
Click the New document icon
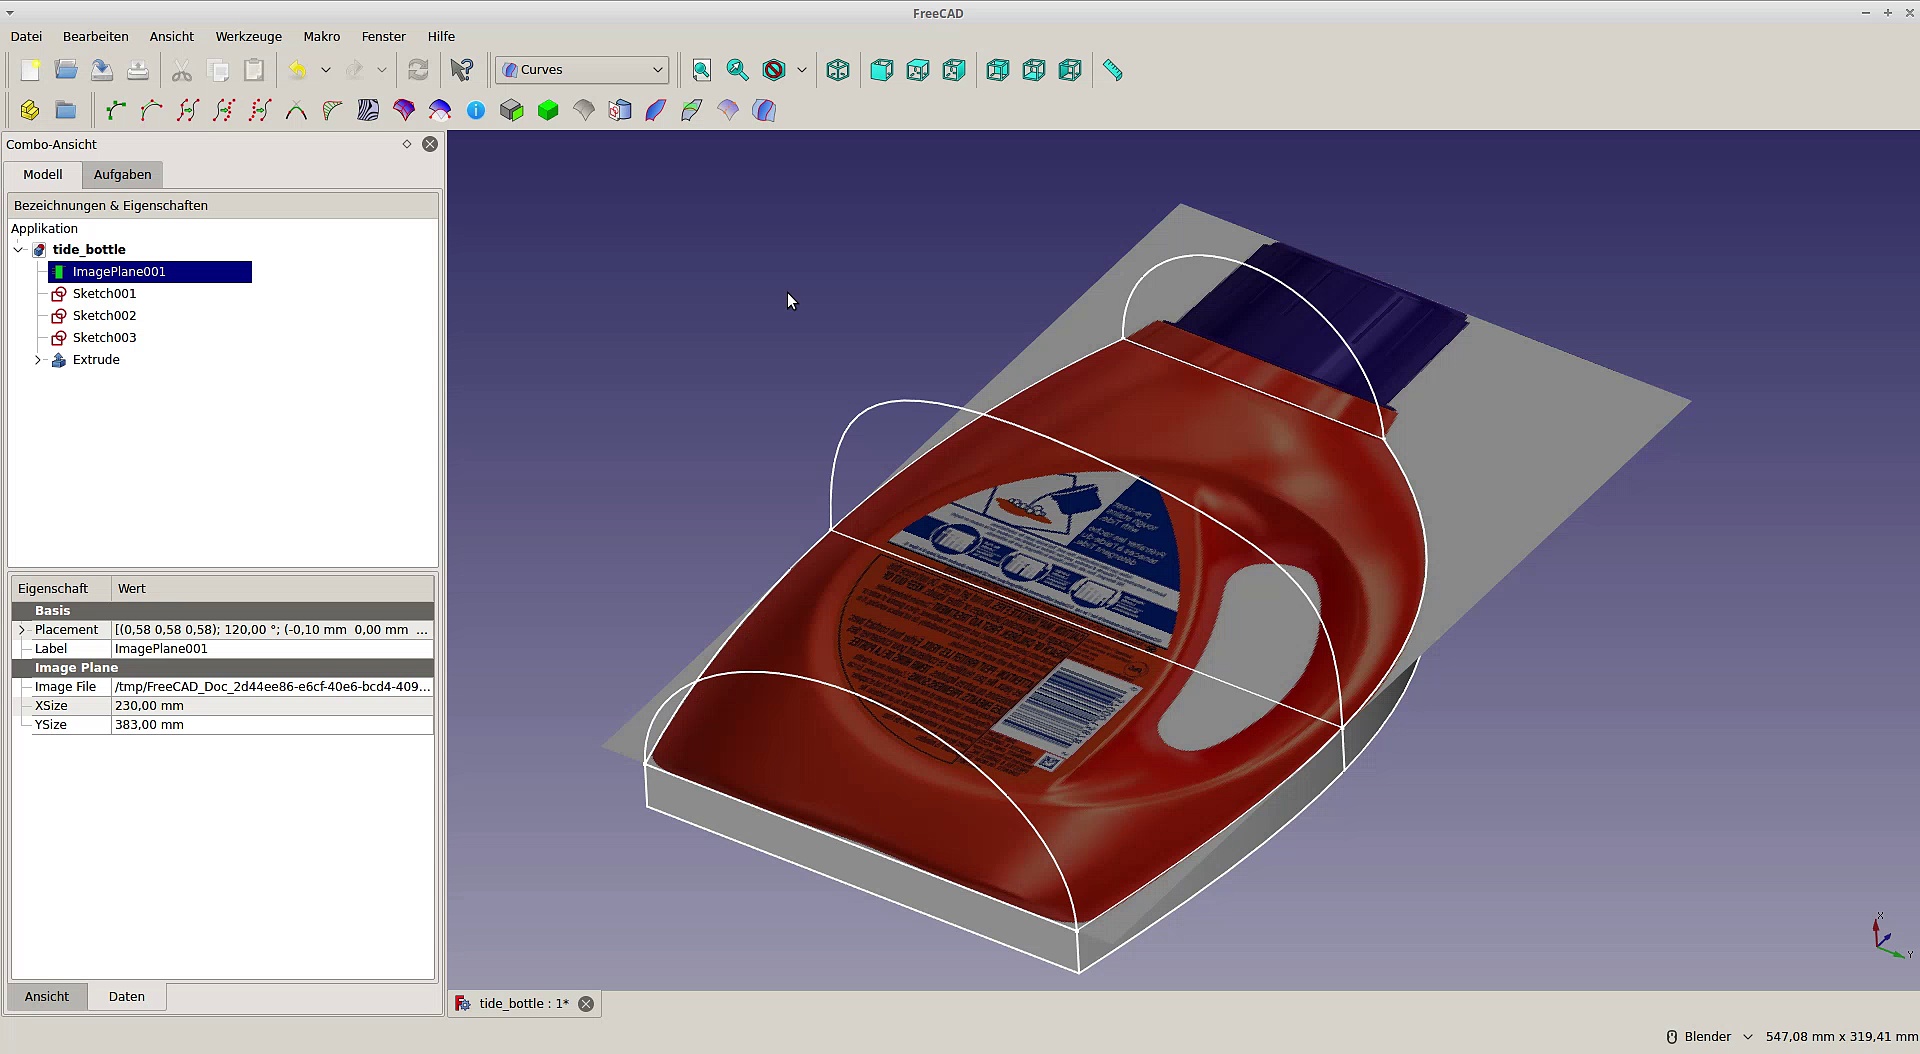coord(30,70)
